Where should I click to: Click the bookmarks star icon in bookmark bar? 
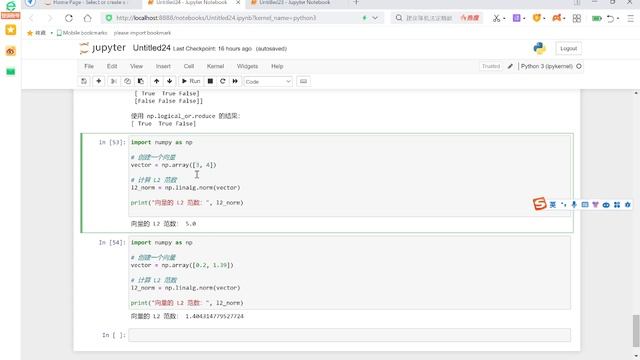[x=30, y=33]
